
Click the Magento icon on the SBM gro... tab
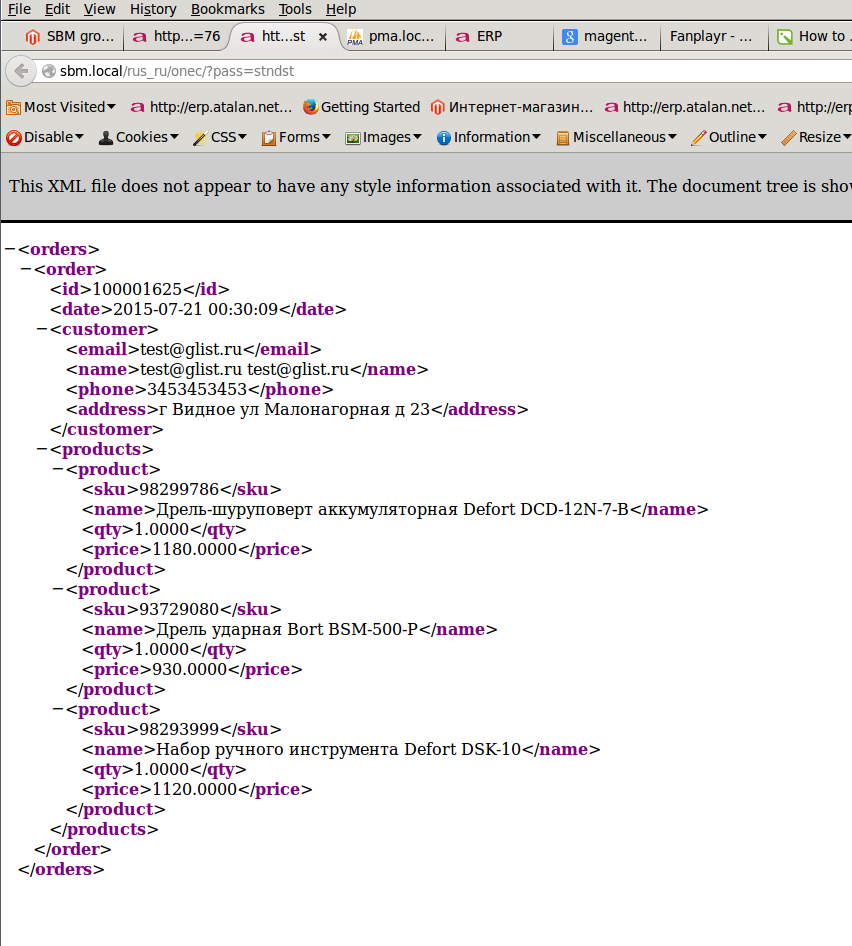33,37
